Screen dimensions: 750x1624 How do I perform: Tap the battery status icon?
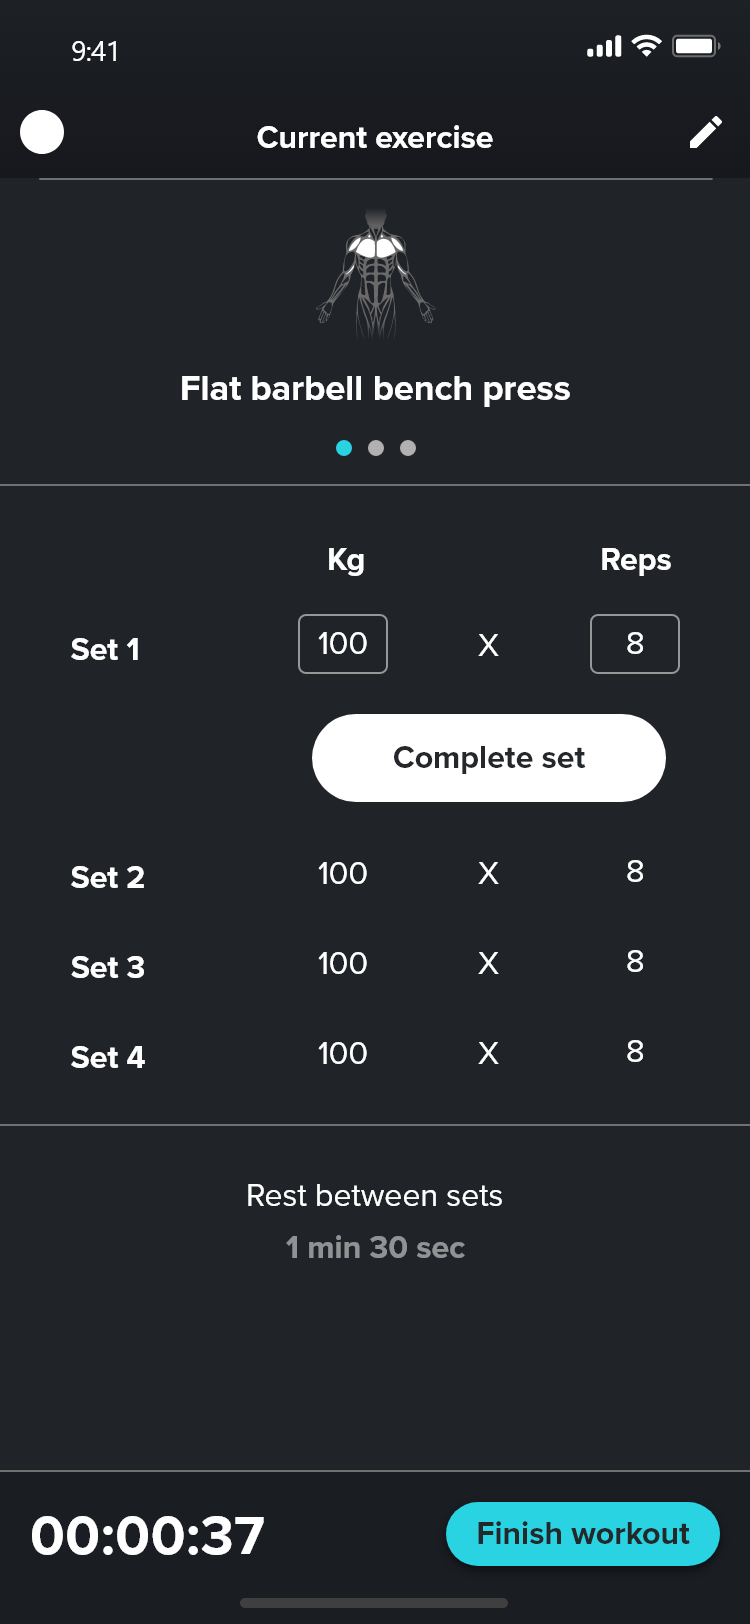click(696, 46)
